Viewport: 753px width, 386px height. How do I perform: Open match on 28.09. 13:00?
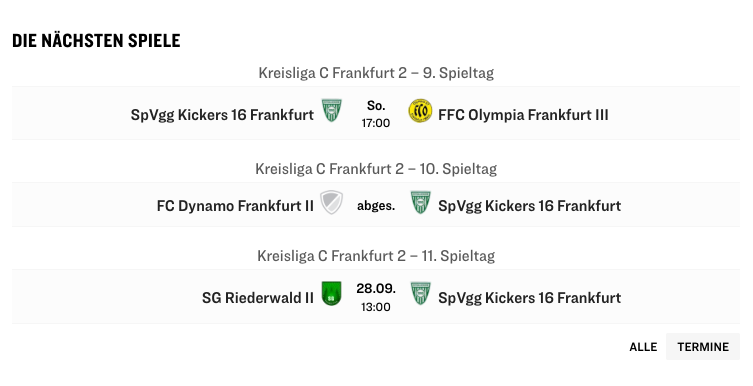(x=376, y=297)
